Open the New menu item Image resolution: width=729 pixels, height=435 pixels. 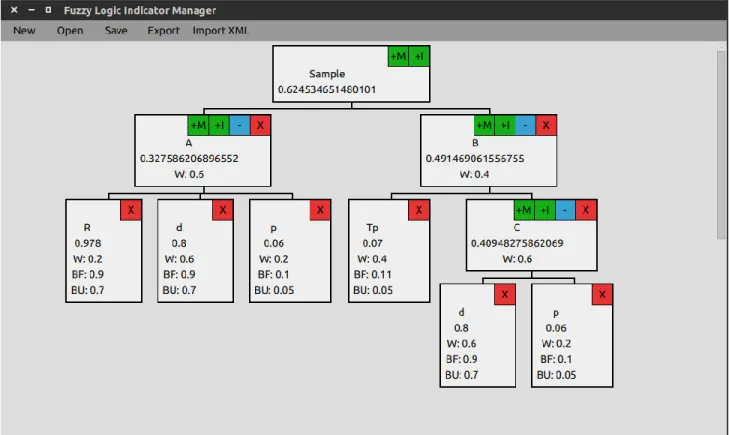coord(24,31)
